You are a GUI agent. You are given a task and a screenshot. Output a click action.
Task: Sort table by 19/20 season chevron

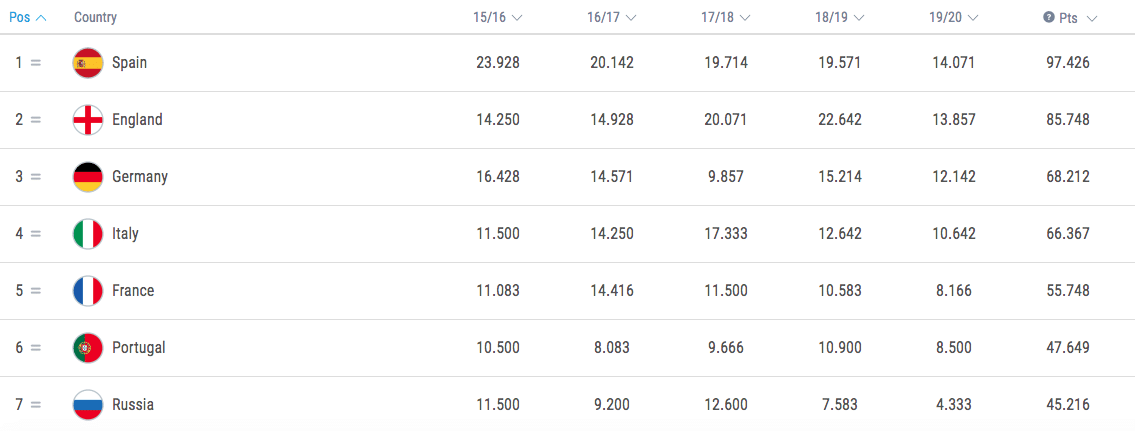point(973,18)
